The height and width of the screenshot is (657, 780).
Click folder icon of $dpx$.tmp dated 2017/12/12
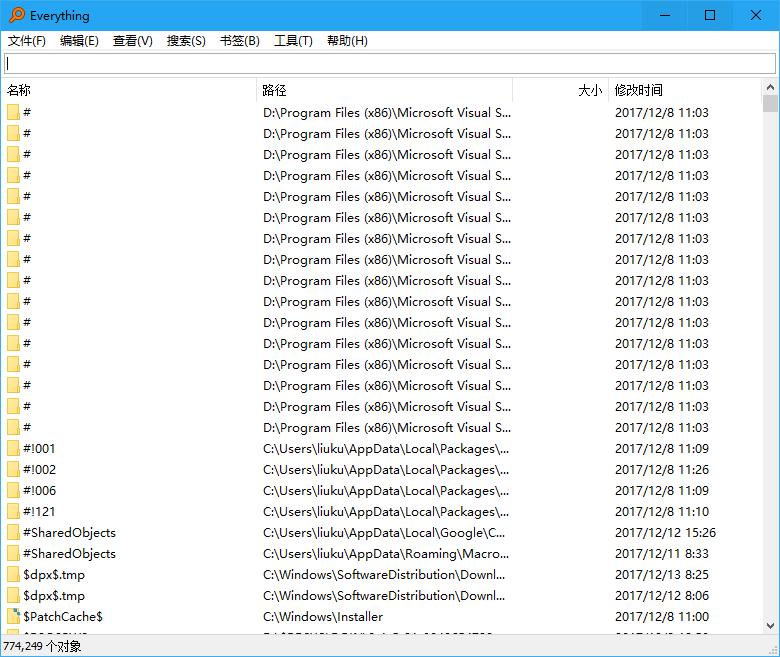[x=13, y=595]
